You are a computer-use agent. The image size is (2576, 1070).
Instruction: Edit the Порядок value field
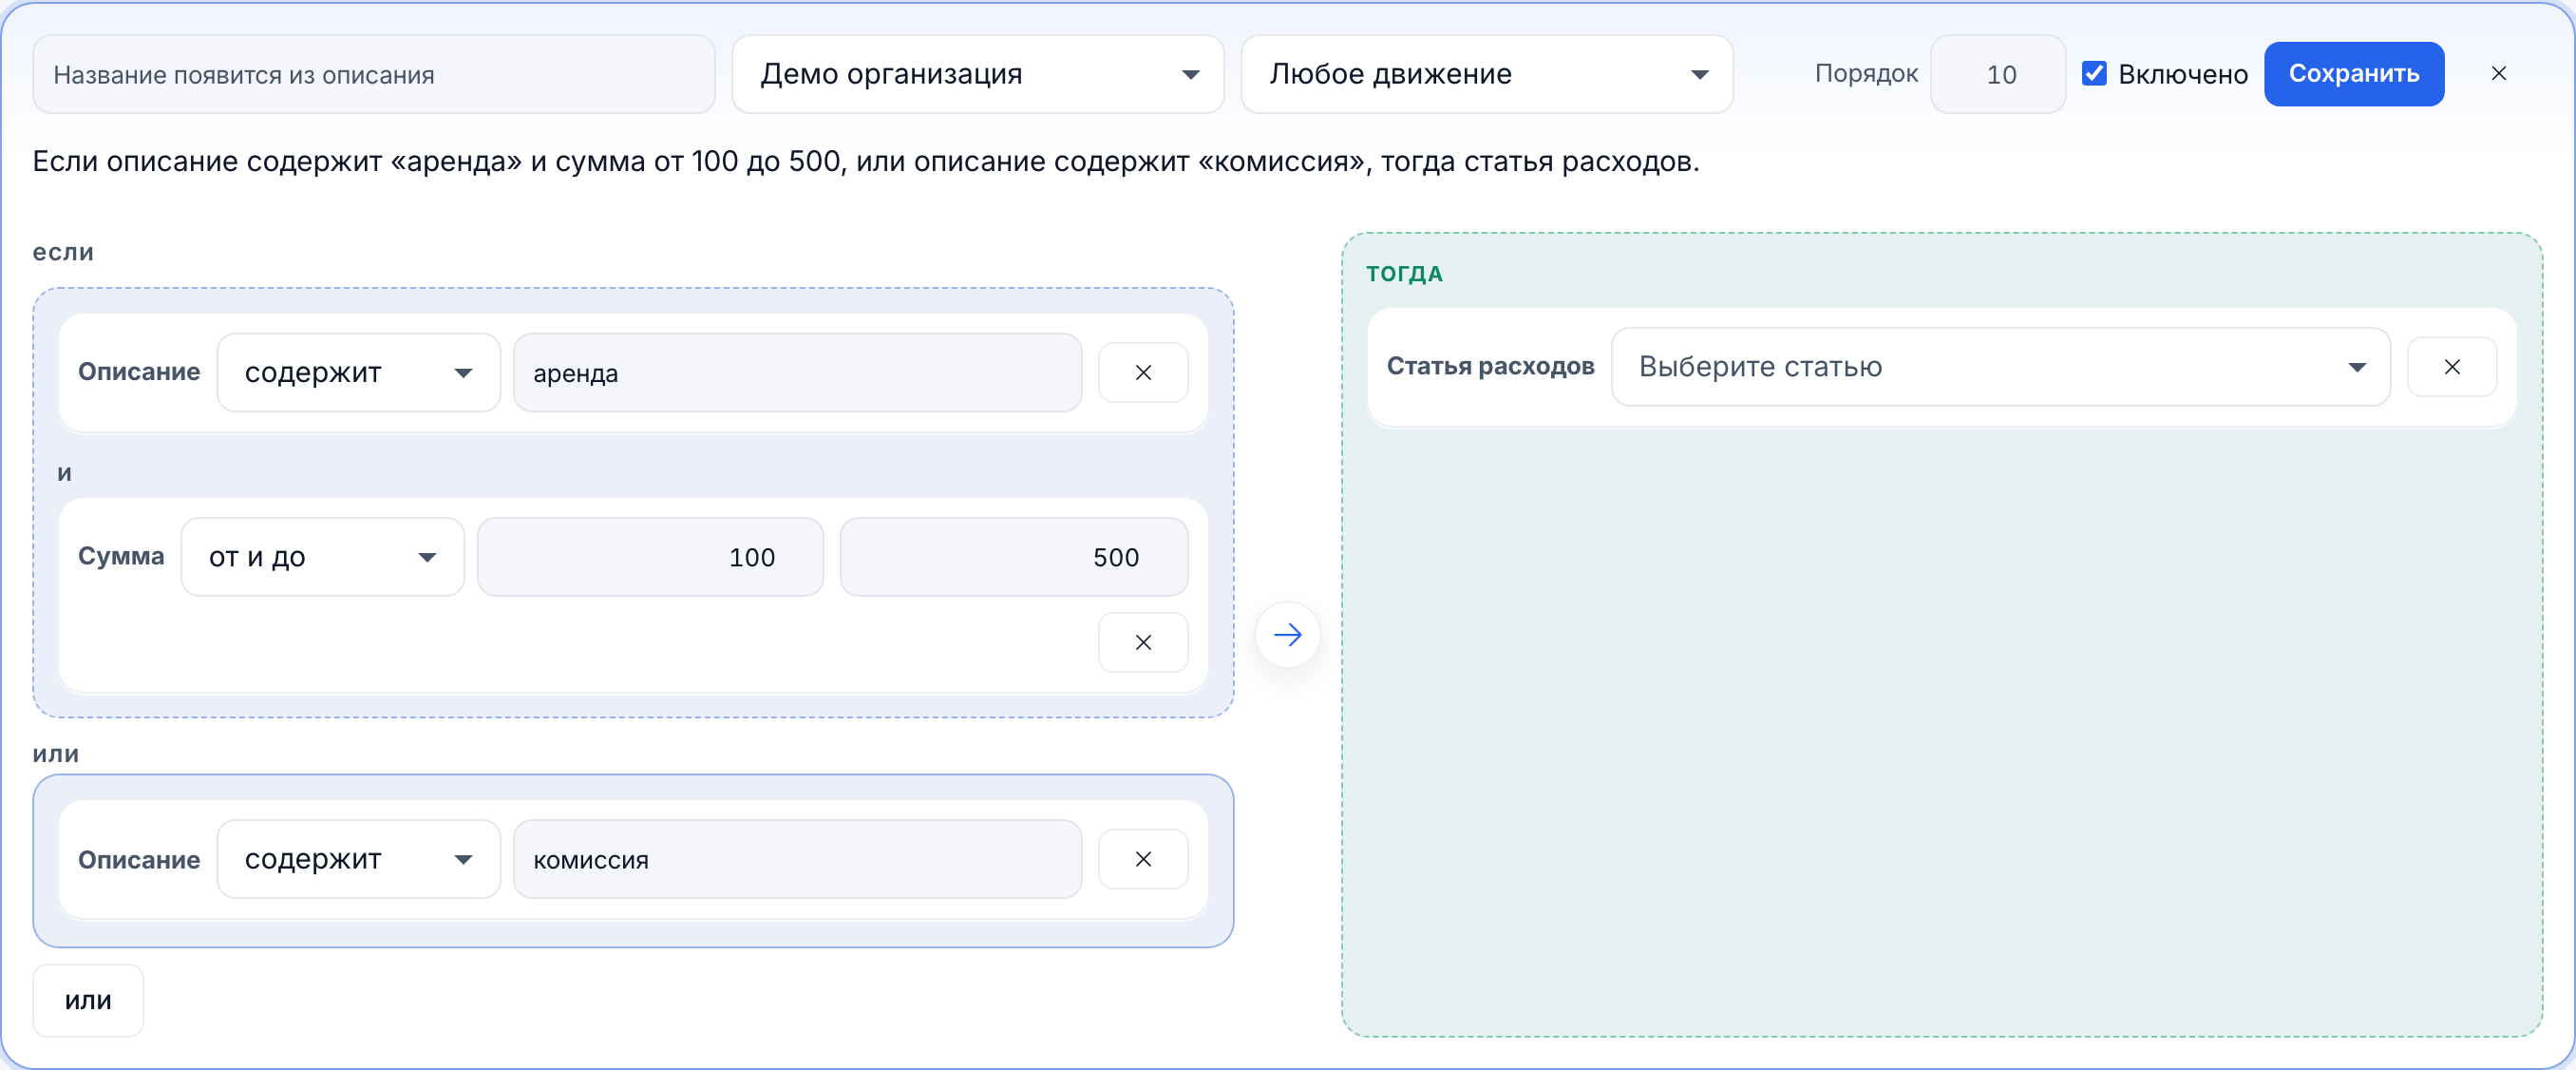[x=1998, y=75]
